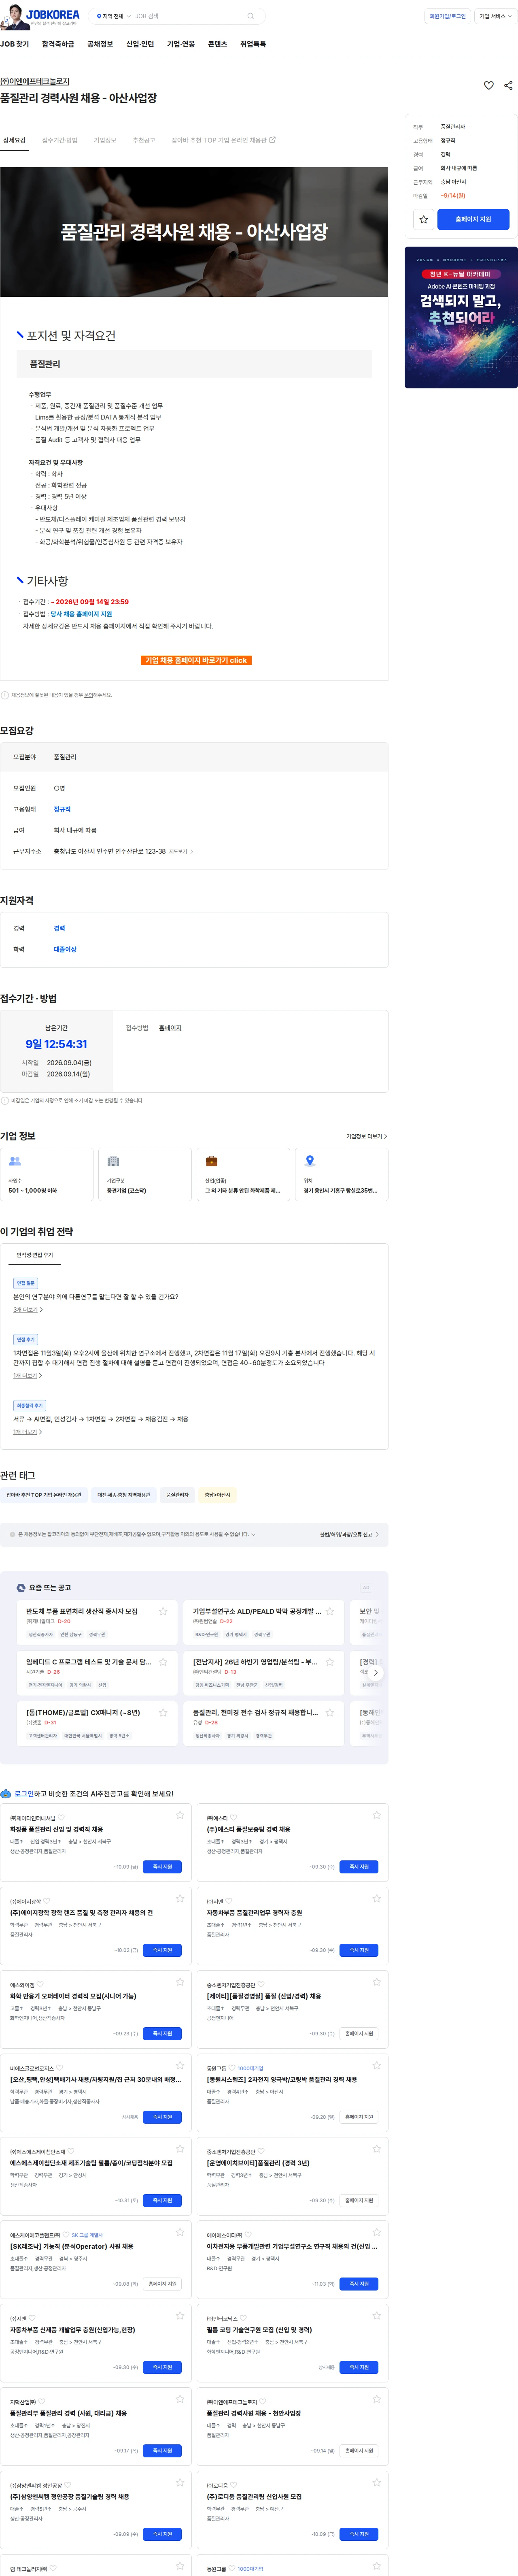The height and width of the screenshot is (2576, 518).
Task: Click 기업 채용 홈페이지 바로가기 click button
Action: [x=196, y=660]
